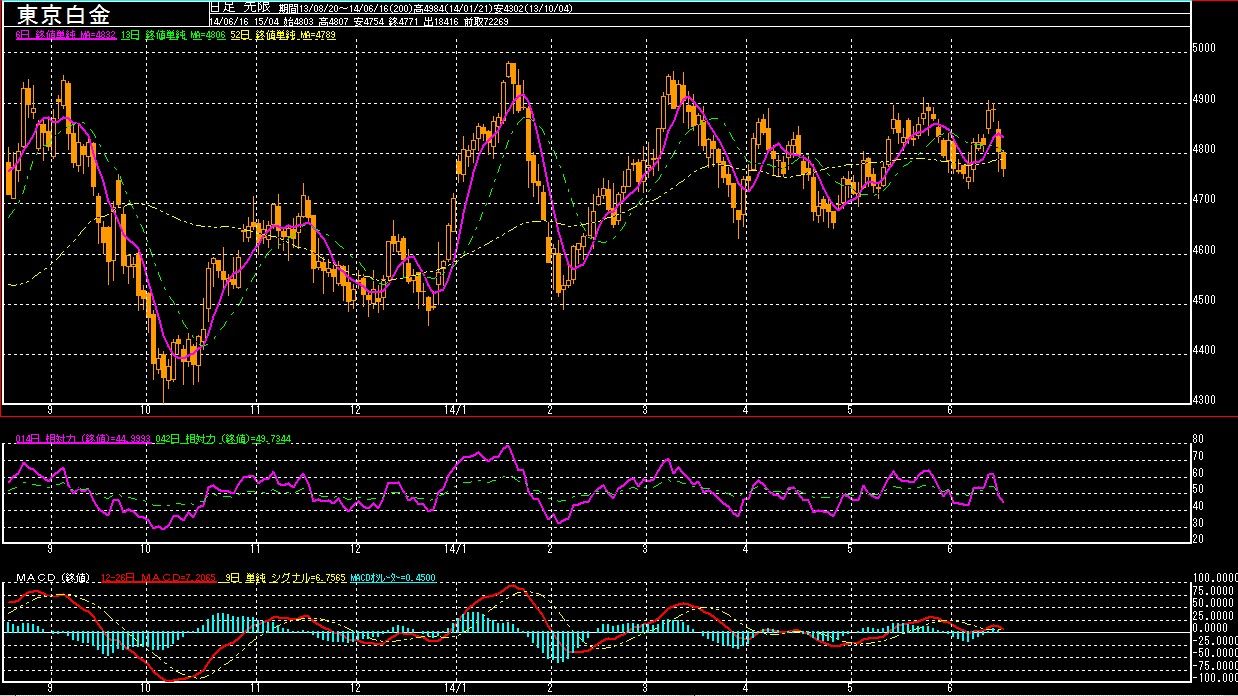Image resolution: width=1238 pixels, height=696 pixels.
Task: Click the 東京白金 chart title
Action: coord(64,14)
